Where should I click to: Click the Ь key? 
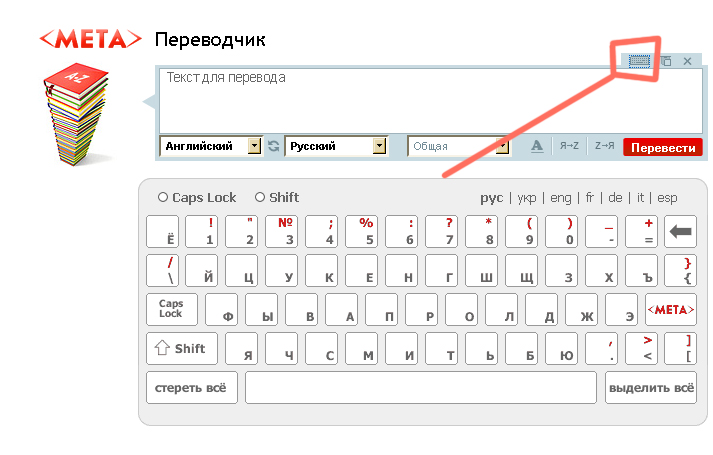[x=482, y=349]
